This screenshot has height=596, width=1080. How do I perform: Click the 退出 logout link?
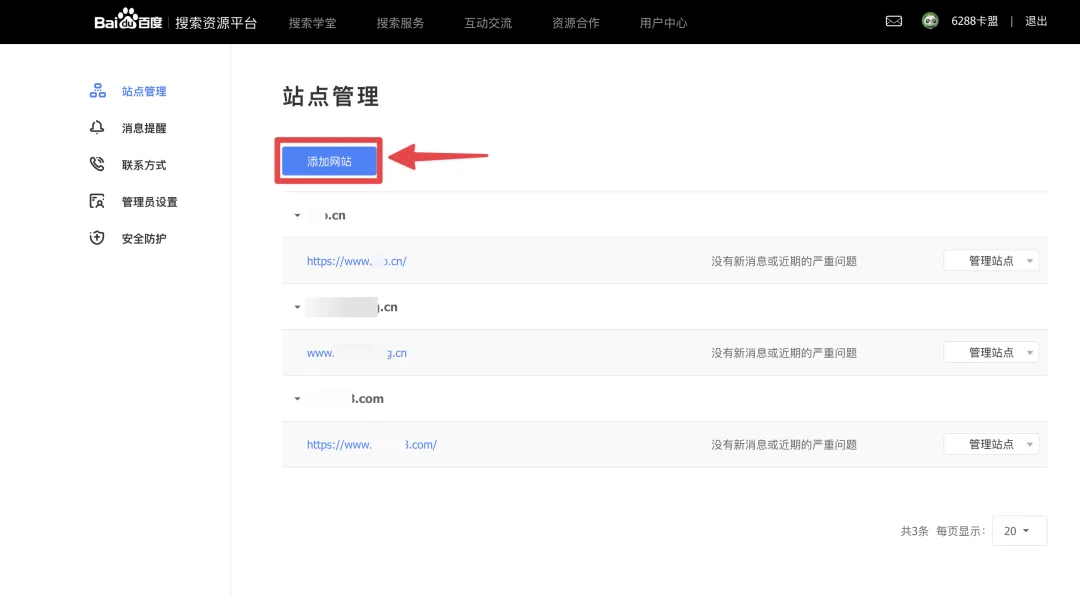pyautogui.click(x=1036, y=21)
